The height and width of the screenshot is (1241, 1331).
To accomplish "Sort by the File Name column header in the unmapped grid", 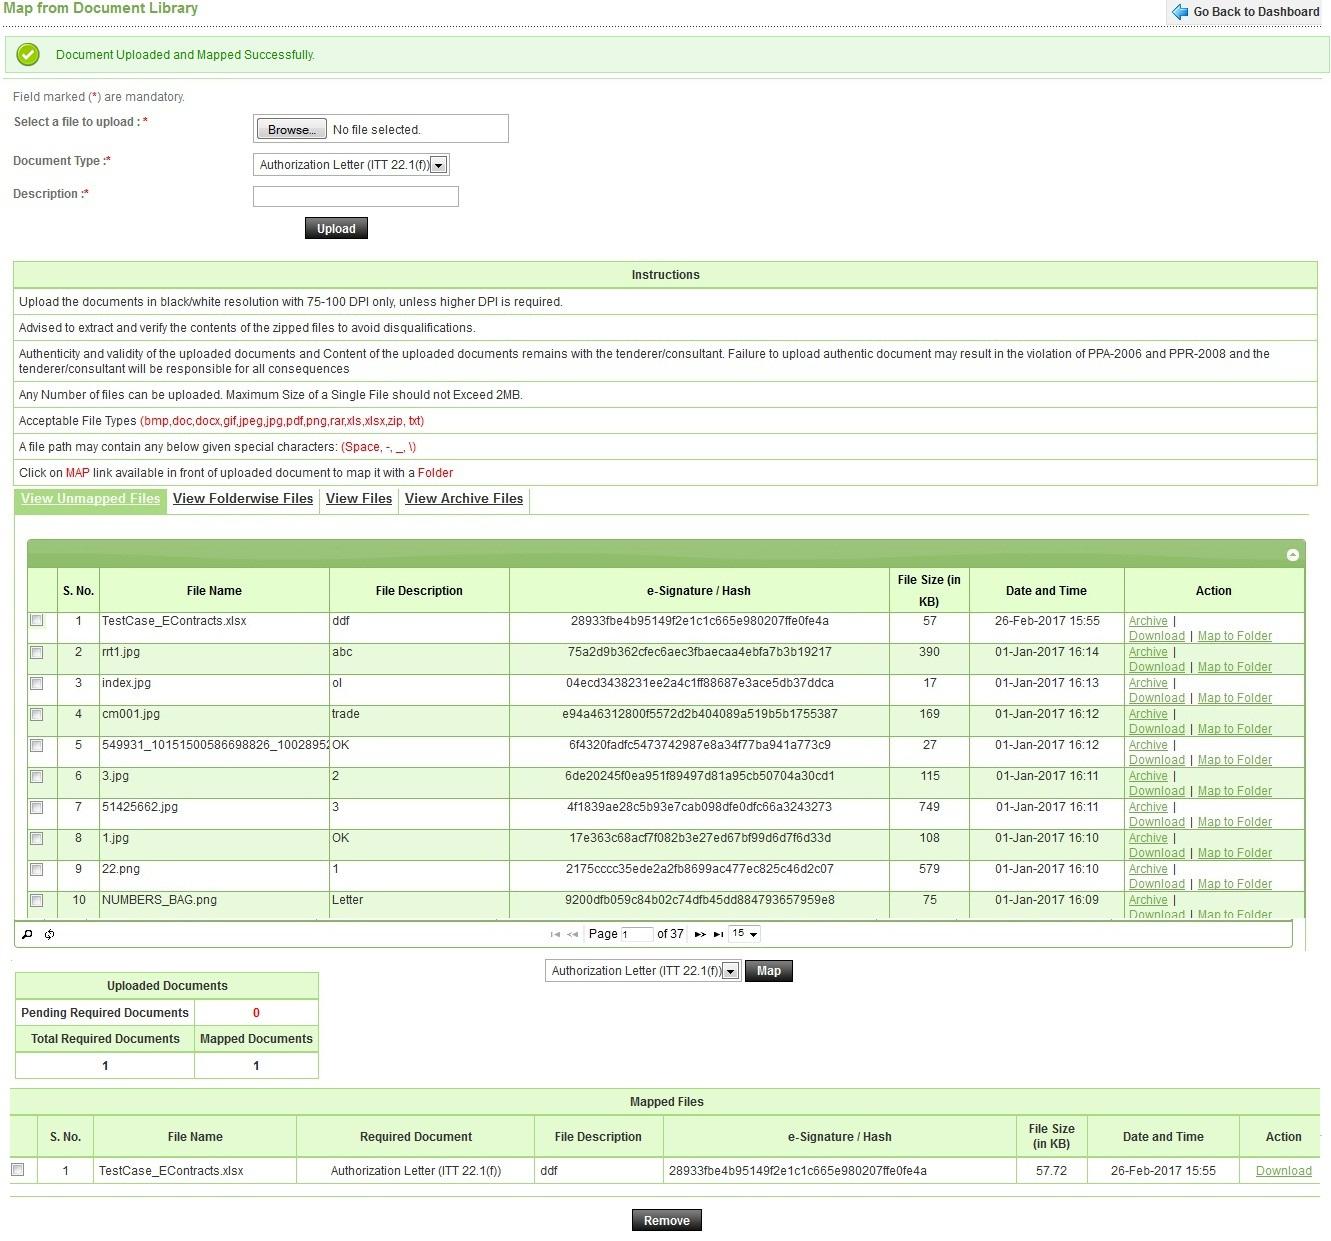I will tap(214, 591).
